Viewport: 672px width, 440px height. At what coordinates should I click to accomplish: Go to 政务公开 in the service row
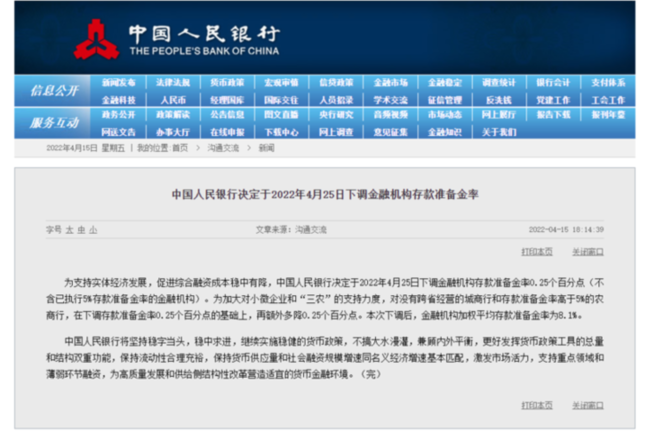119,115
